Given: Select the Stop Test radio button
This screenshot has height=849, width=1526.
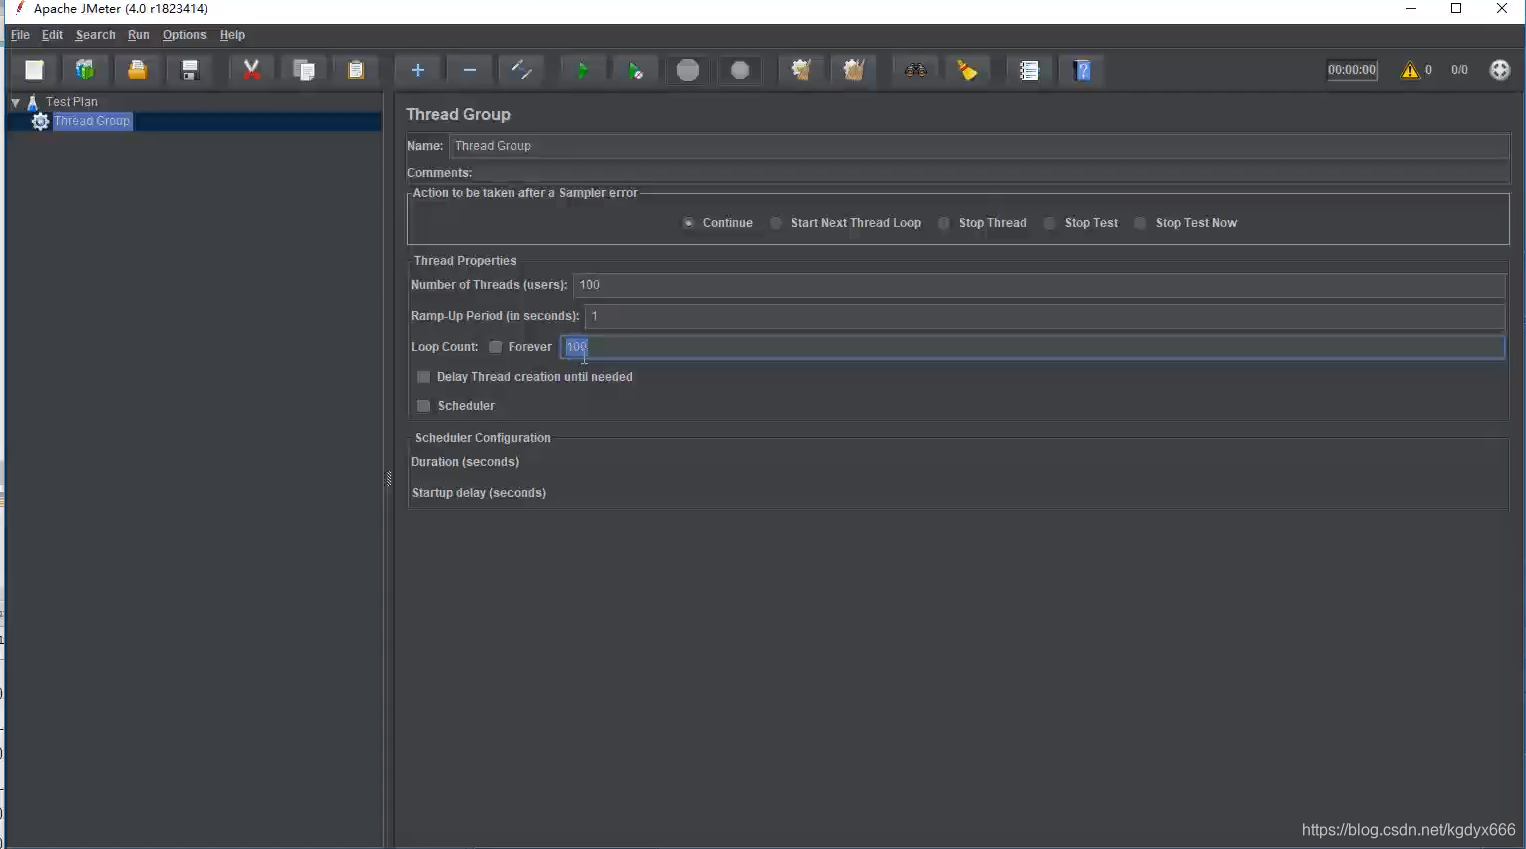Looking at the screenshot, I should click(1049, 223).
